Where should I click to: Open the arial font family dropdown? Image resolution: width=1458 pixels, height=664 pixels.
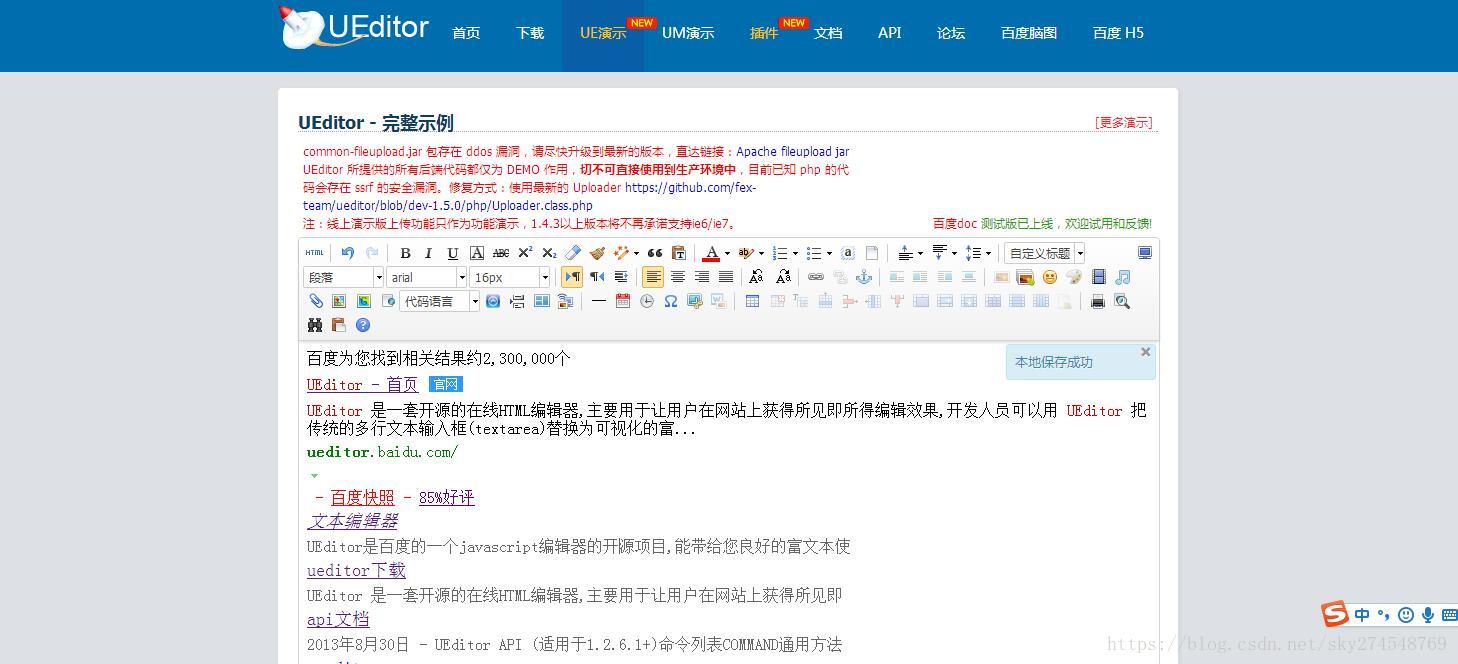coord(427,277)
